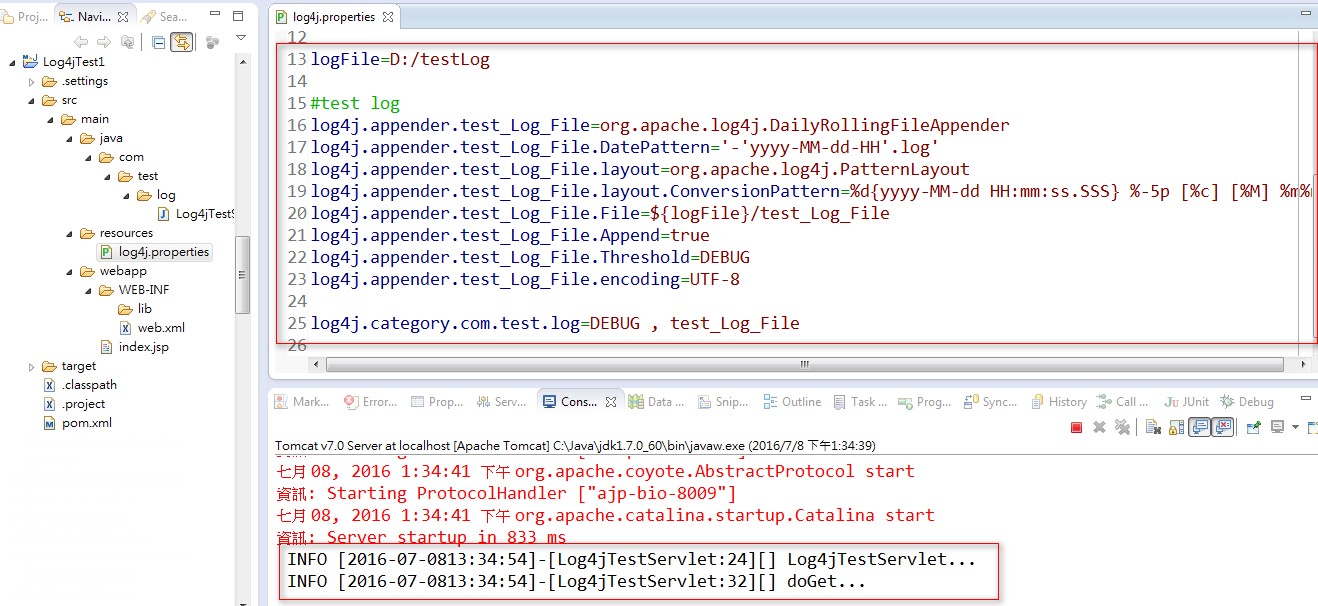Image resolution: width=1318 pixels, height=606 pixels.
Task: Go up one level in the Navigator
Action: [127, 42]
